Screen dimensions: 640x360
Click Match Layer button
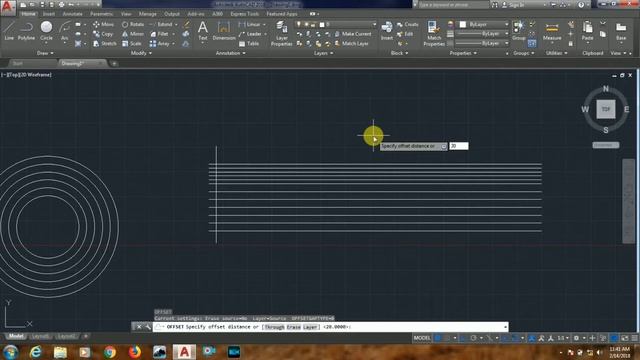[351, 43]
